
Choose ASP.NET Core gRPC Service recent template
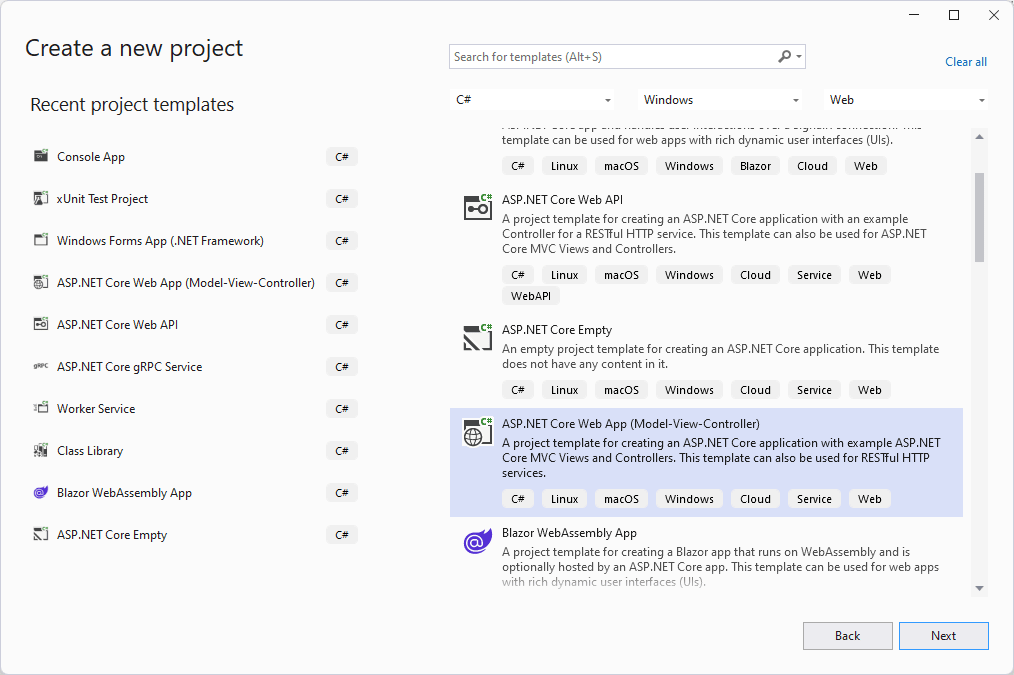[129, 367]
